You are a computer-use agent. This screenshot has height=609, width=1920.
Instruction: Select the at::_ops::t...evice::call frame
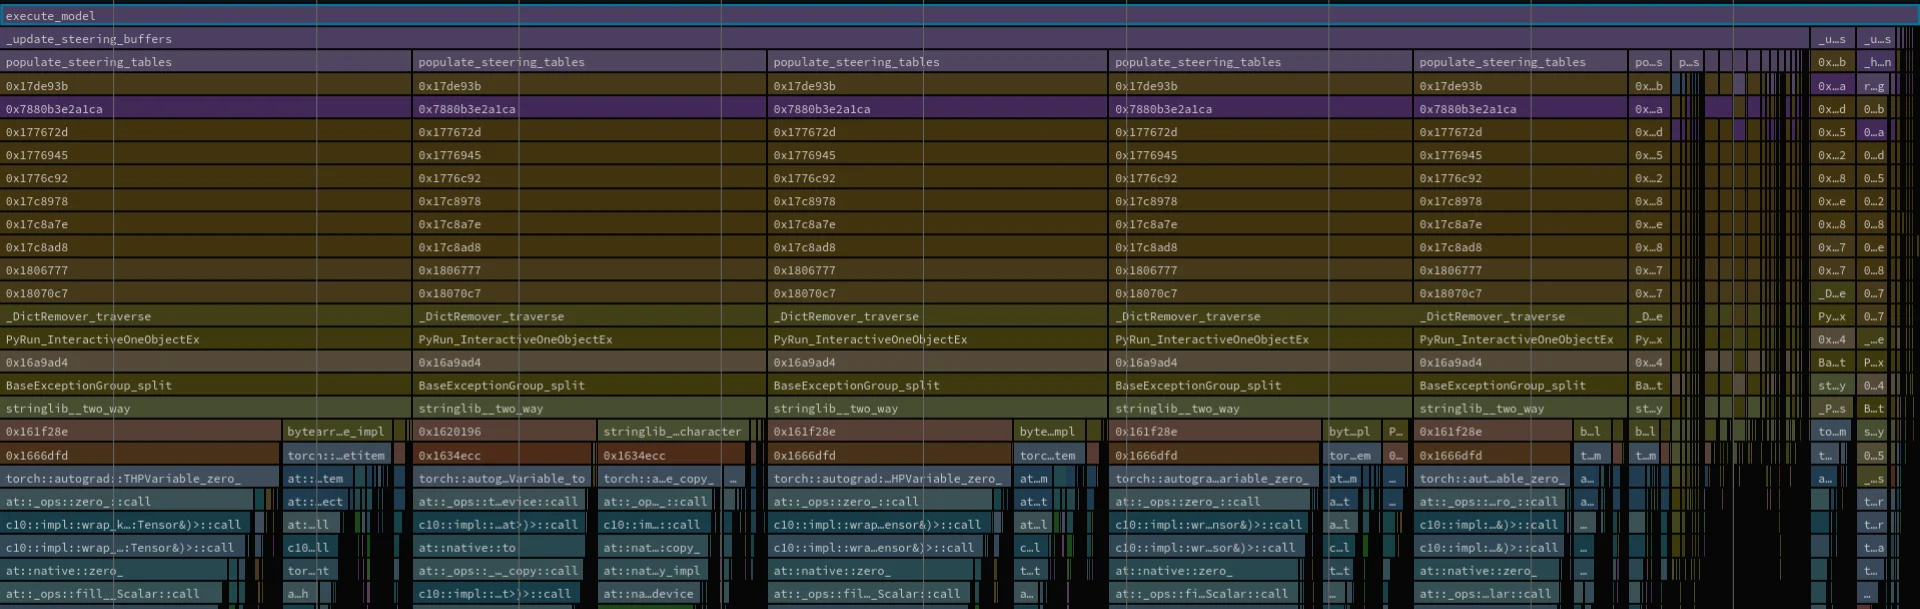coord(502,502)
